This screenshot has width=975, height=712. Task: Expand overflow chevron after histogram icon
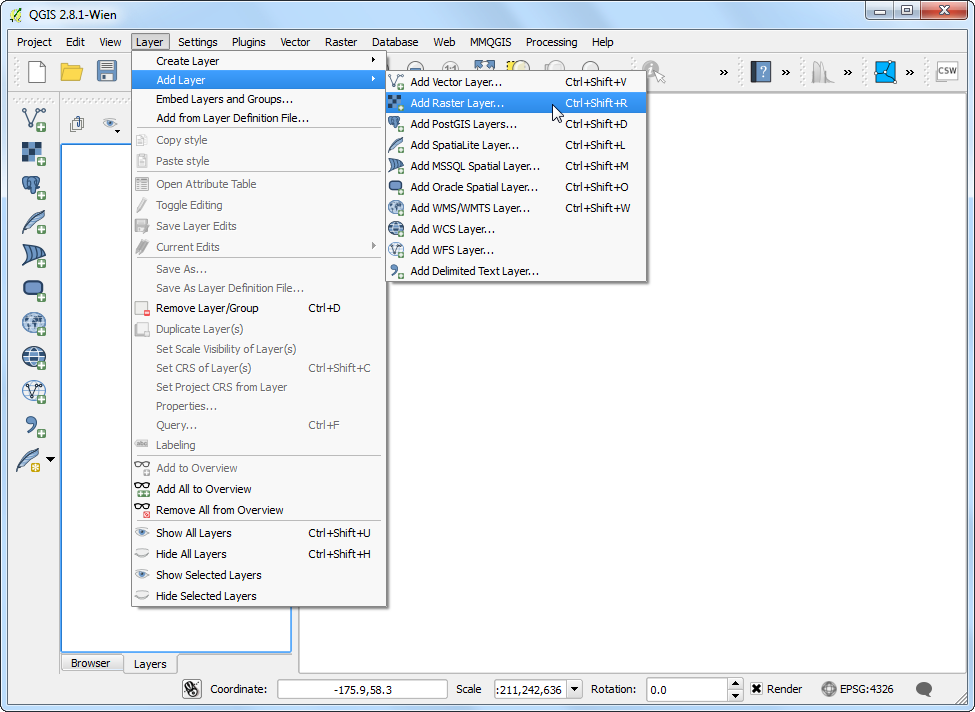tap(848, 72)
